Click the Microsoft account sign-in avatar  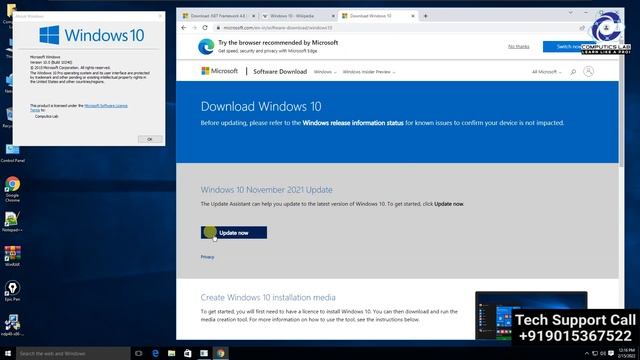(588, 71)
